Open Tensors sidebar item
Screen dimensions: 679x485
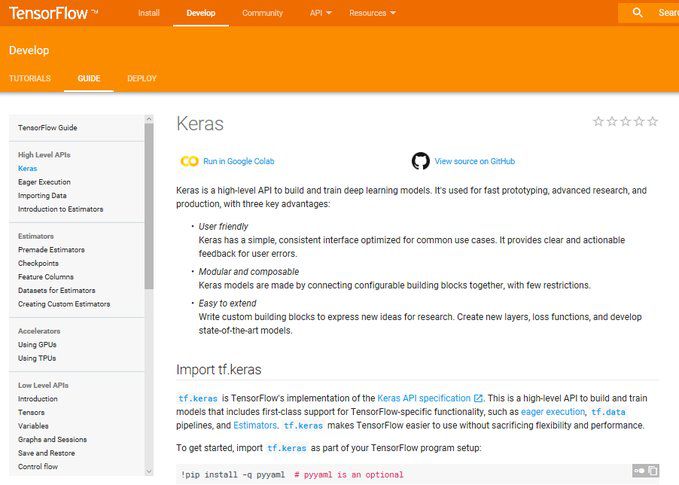(x=31, y=412)
